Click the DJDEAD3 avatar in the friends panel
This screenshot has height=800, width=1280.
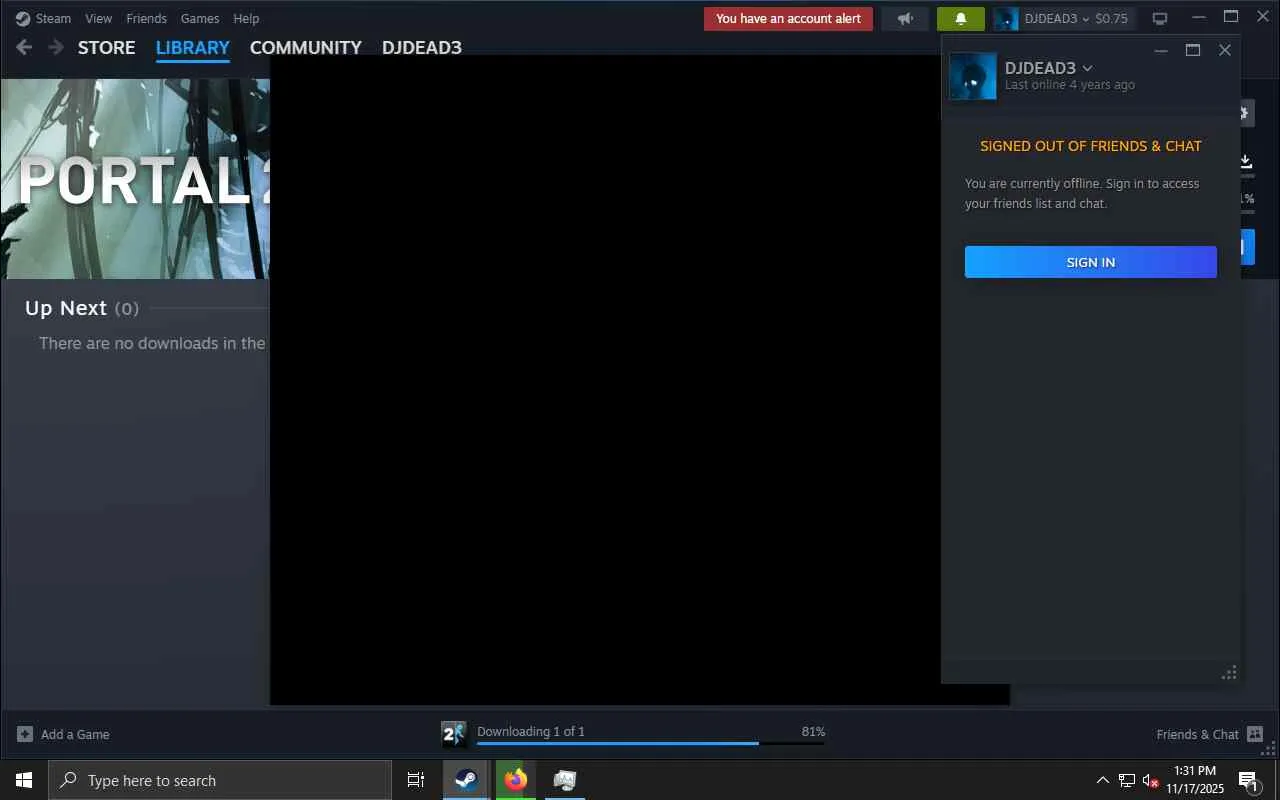click(x=973, y=76)
